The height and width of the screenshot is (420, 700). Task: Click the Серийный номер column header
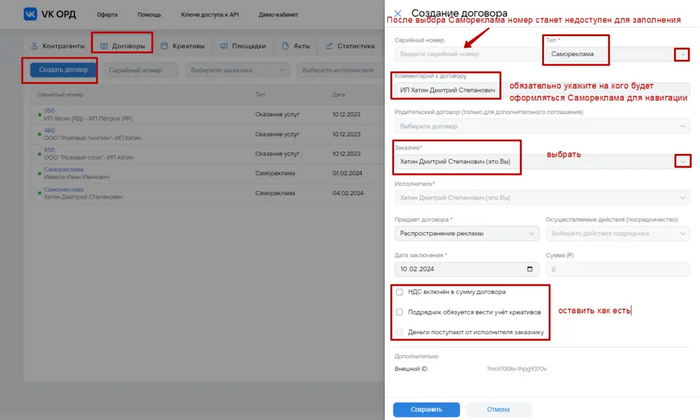pyautogui.click(x=60, y=95)
